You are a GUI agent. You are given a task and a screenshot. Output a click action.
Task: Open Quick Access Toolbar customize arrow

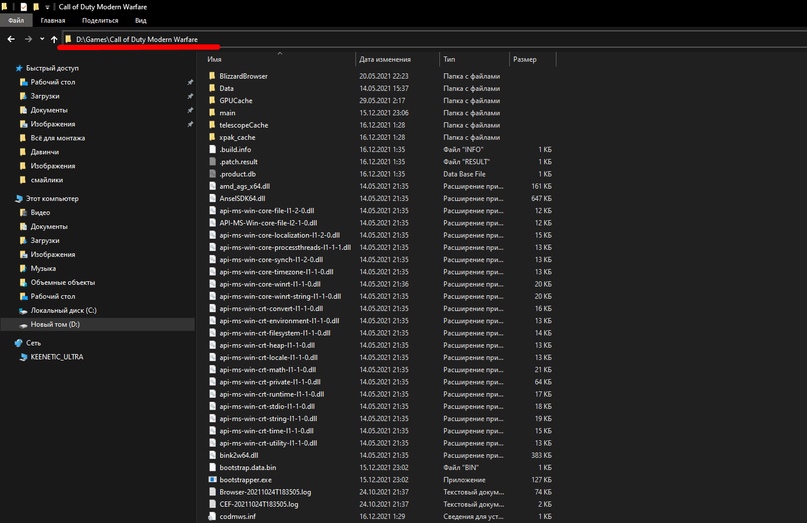47,7
